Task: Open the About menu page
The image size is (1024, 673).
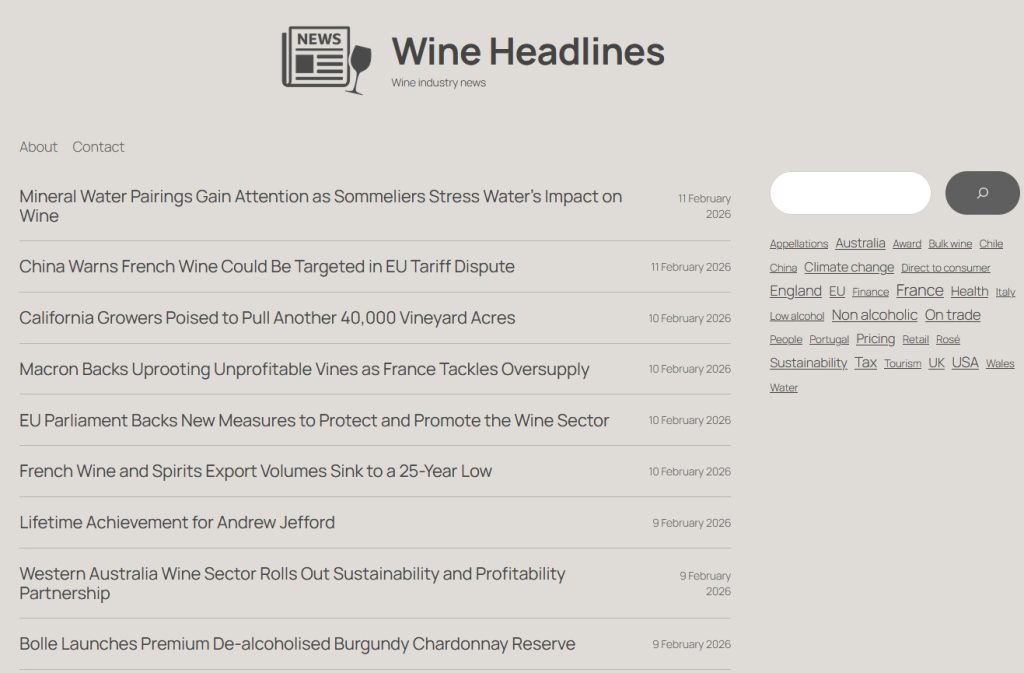Action: point(38,147)
